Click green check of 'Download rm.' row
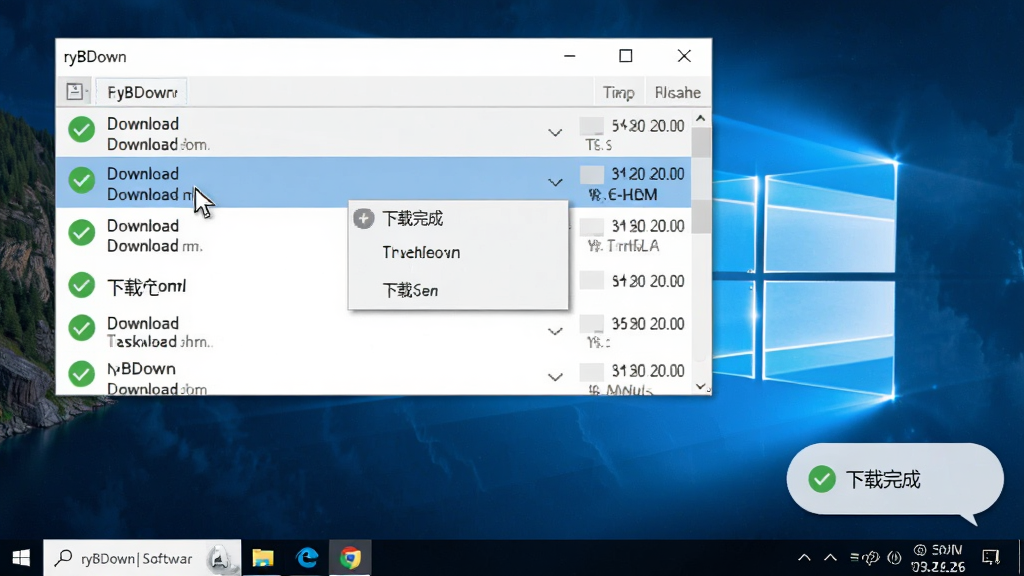The image size is (1024, 576). click(x=82, y=232)
